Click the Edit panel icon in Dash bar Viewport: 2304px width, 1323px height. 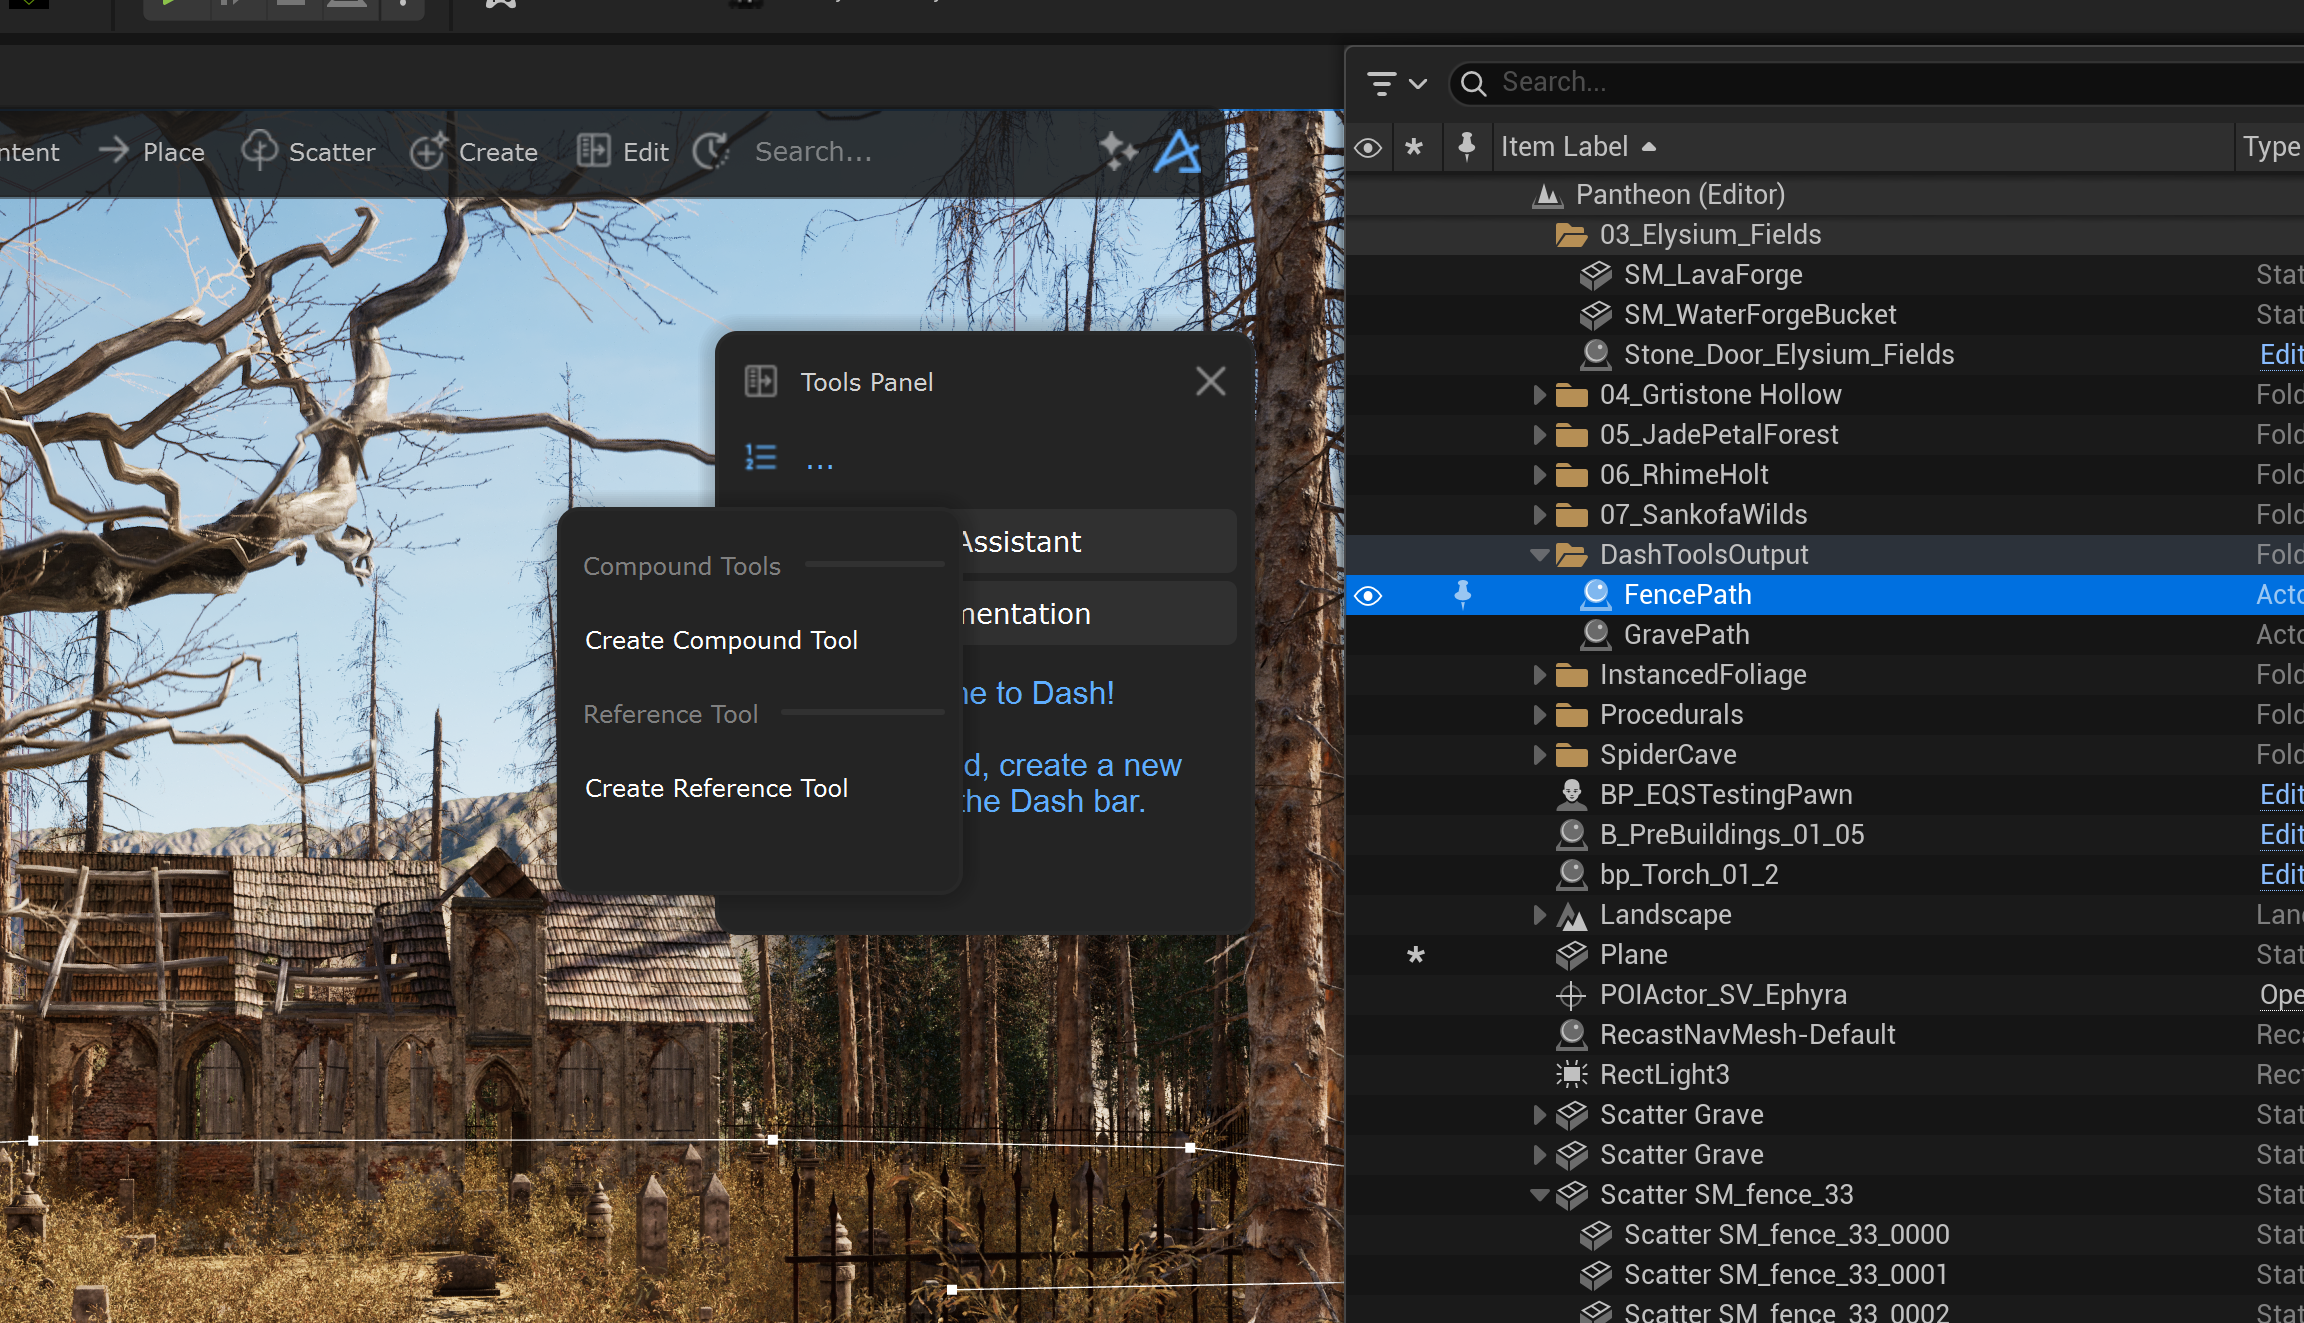(x=593, y=151)
